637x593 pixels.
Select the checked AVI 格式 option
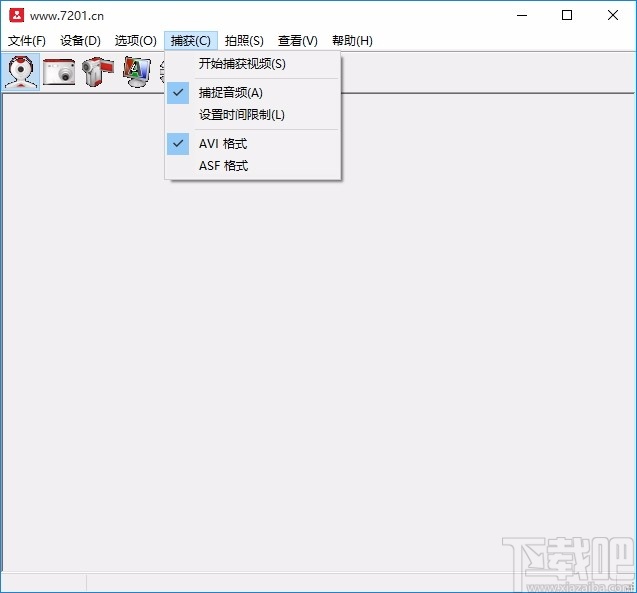(x=253, y=144)
